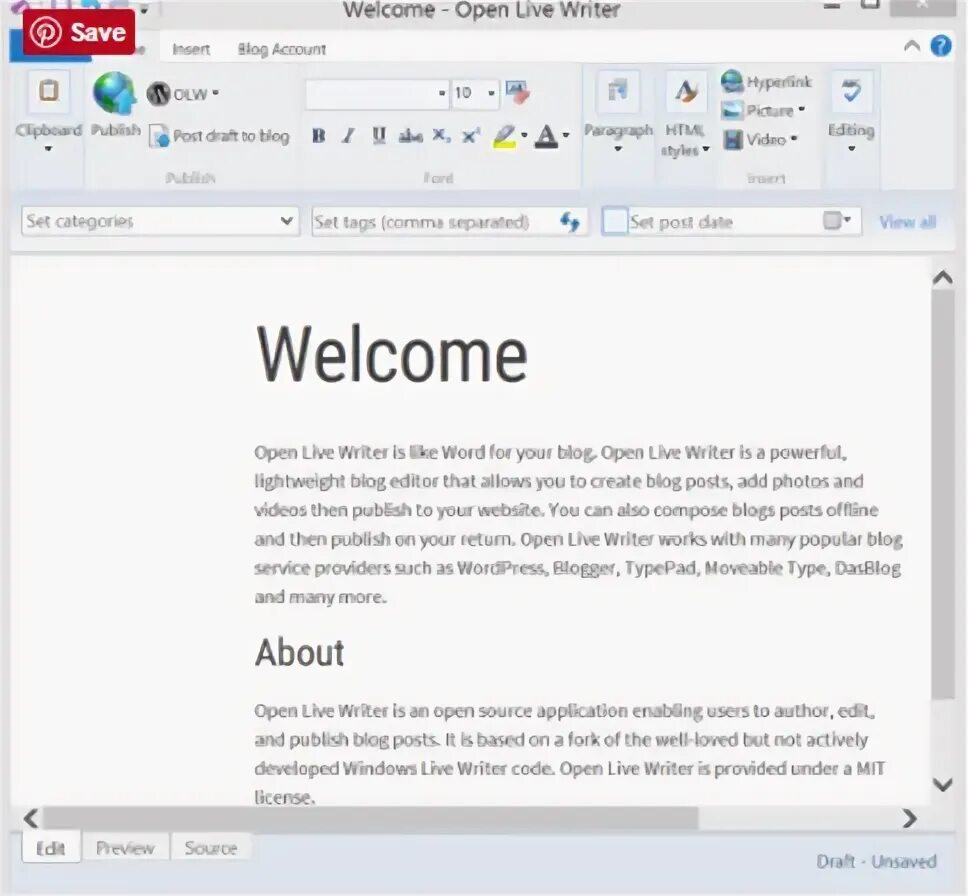Apply the font color A button
This screenshot has height=896, width=968.
pyautogui.click(x=546, y=136)
